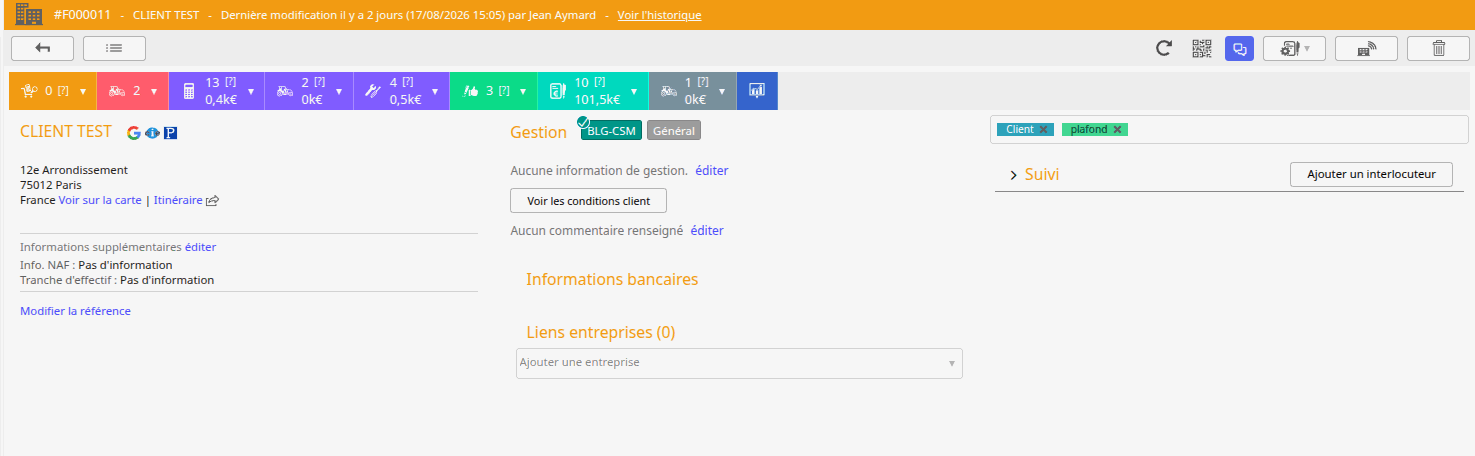Click the Informations bancaires heading
The image size is (1475, 456).
(x=612, y=279)
